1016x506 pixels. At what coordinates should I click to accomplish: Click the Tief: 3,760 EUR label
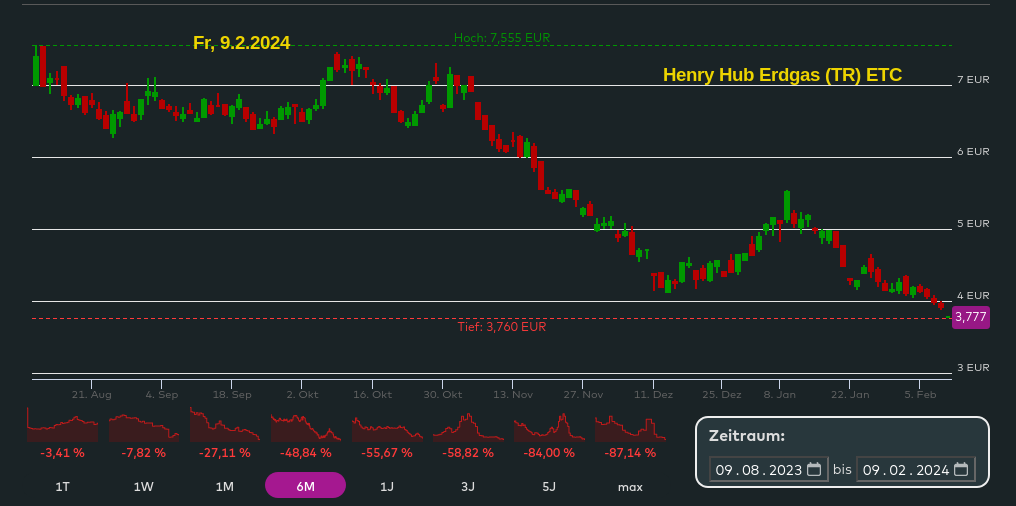click(502, 327)
